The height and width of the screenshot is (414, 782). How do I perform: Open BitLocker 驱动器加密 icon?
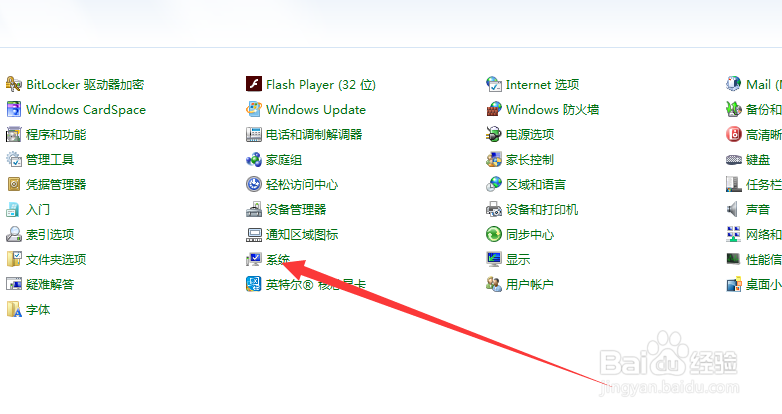(x=13, y=84)
